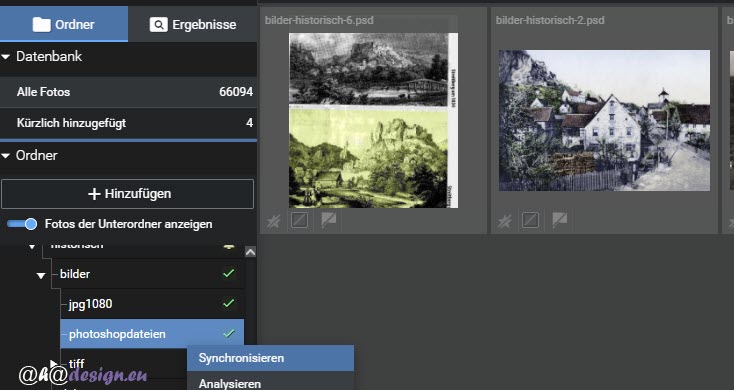Click the photo count 66094
734x390 pixels.
click(x=236, y=92)
